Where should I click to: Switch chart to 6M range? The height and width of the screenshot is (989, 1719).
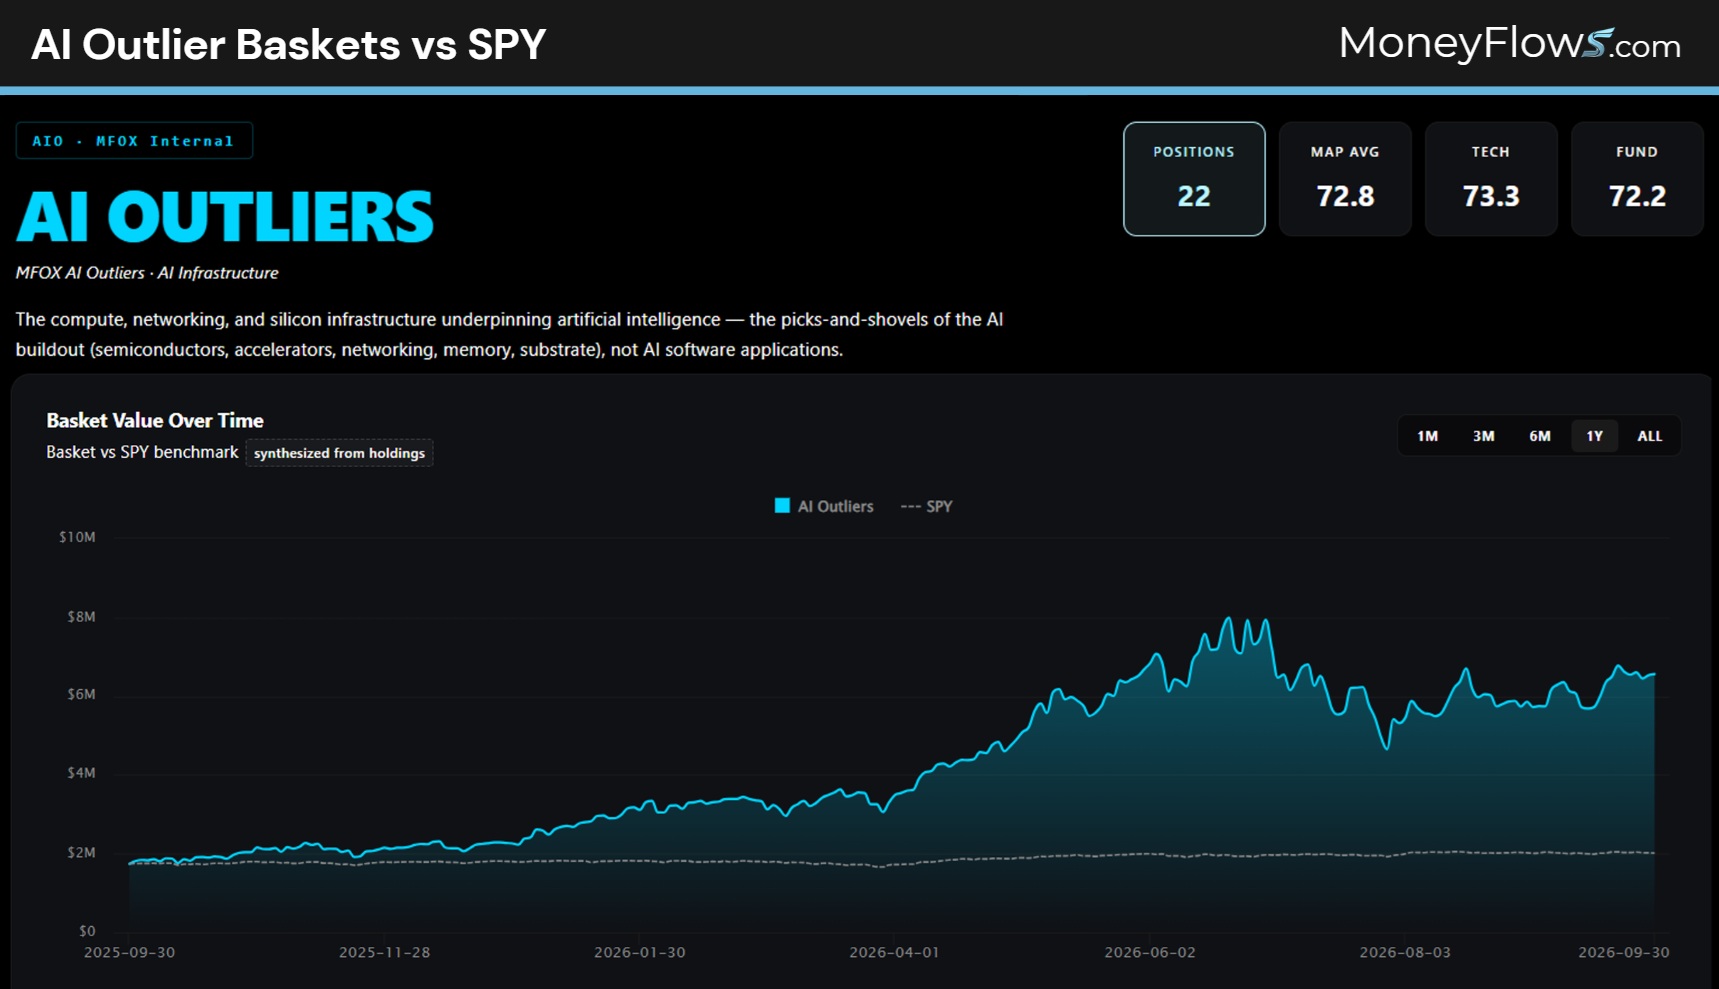[x=1539, y=436]
